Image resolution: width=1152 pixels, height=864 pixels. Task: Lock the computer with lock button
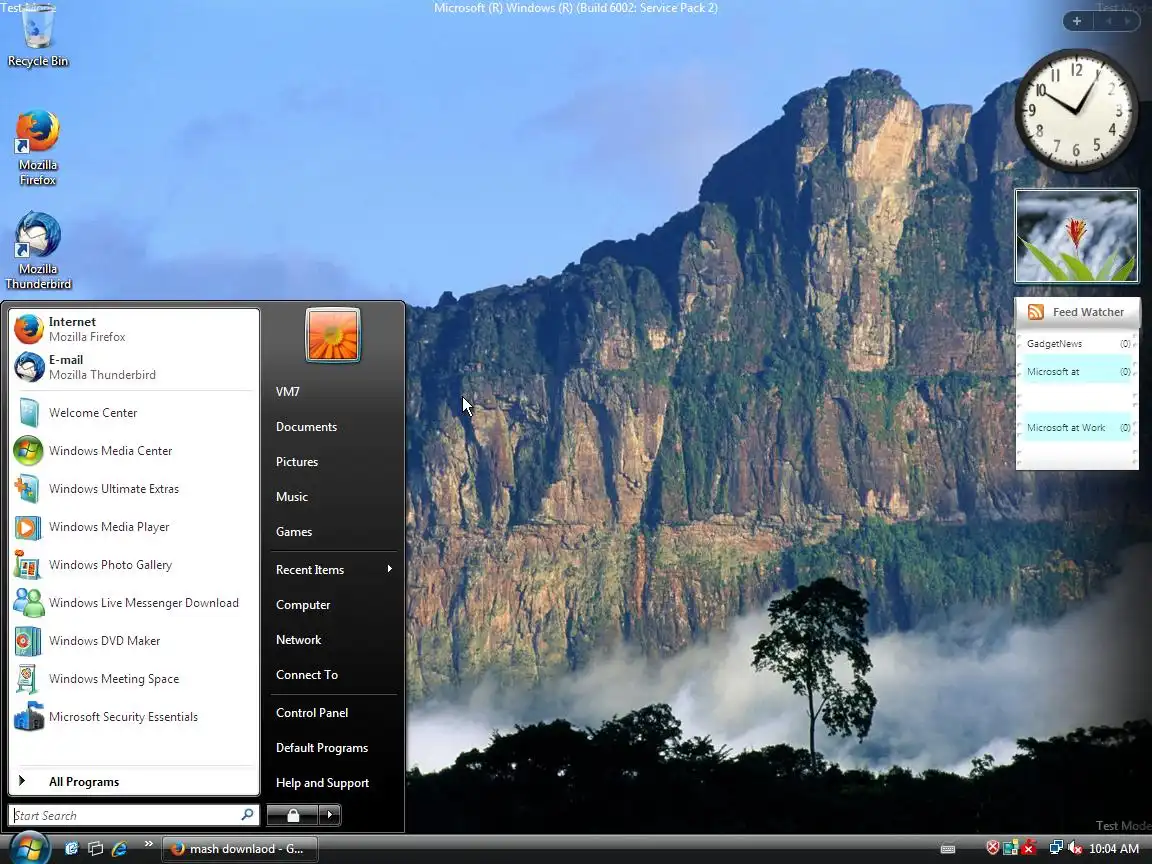[x=292, y=815]
